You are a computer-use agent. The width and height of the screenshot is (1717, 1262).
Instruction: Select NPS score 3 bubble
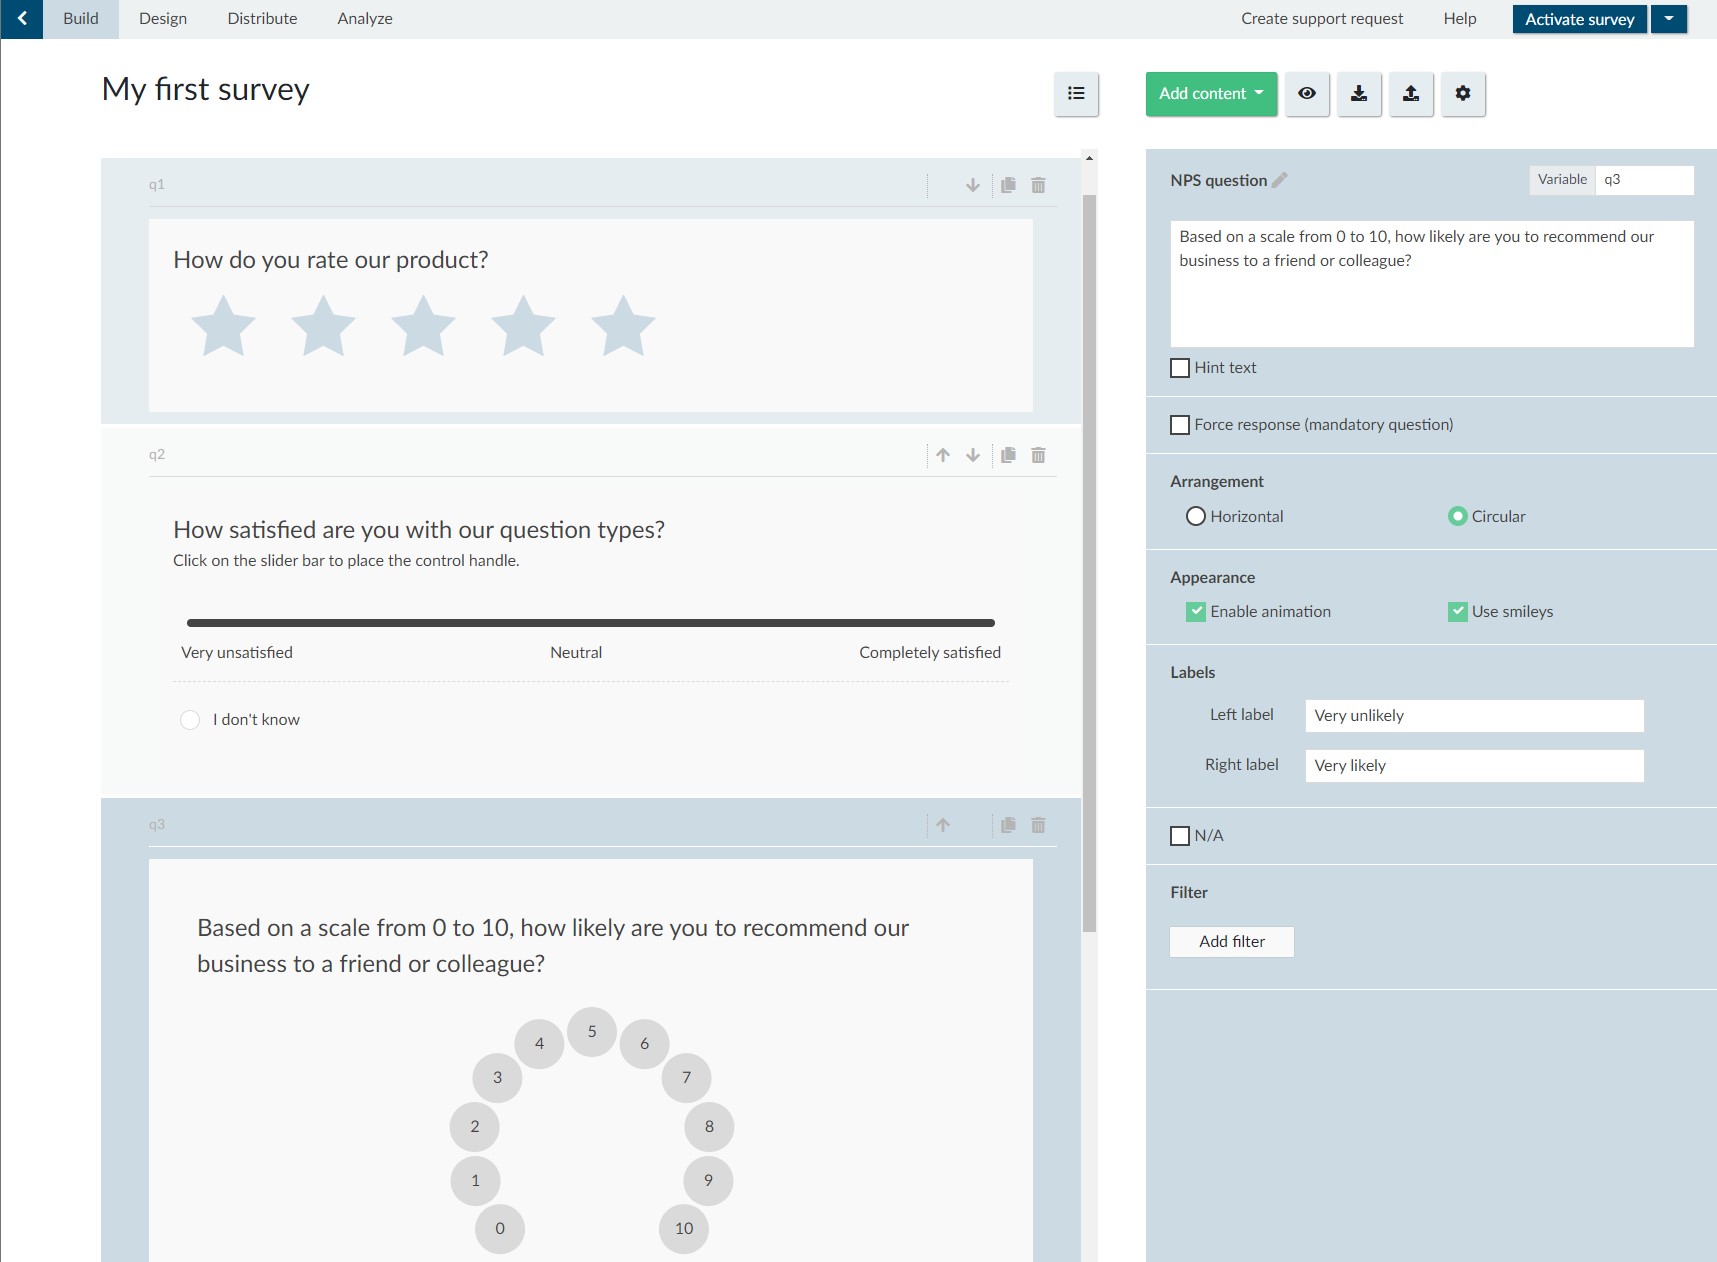pos(497,1078)
